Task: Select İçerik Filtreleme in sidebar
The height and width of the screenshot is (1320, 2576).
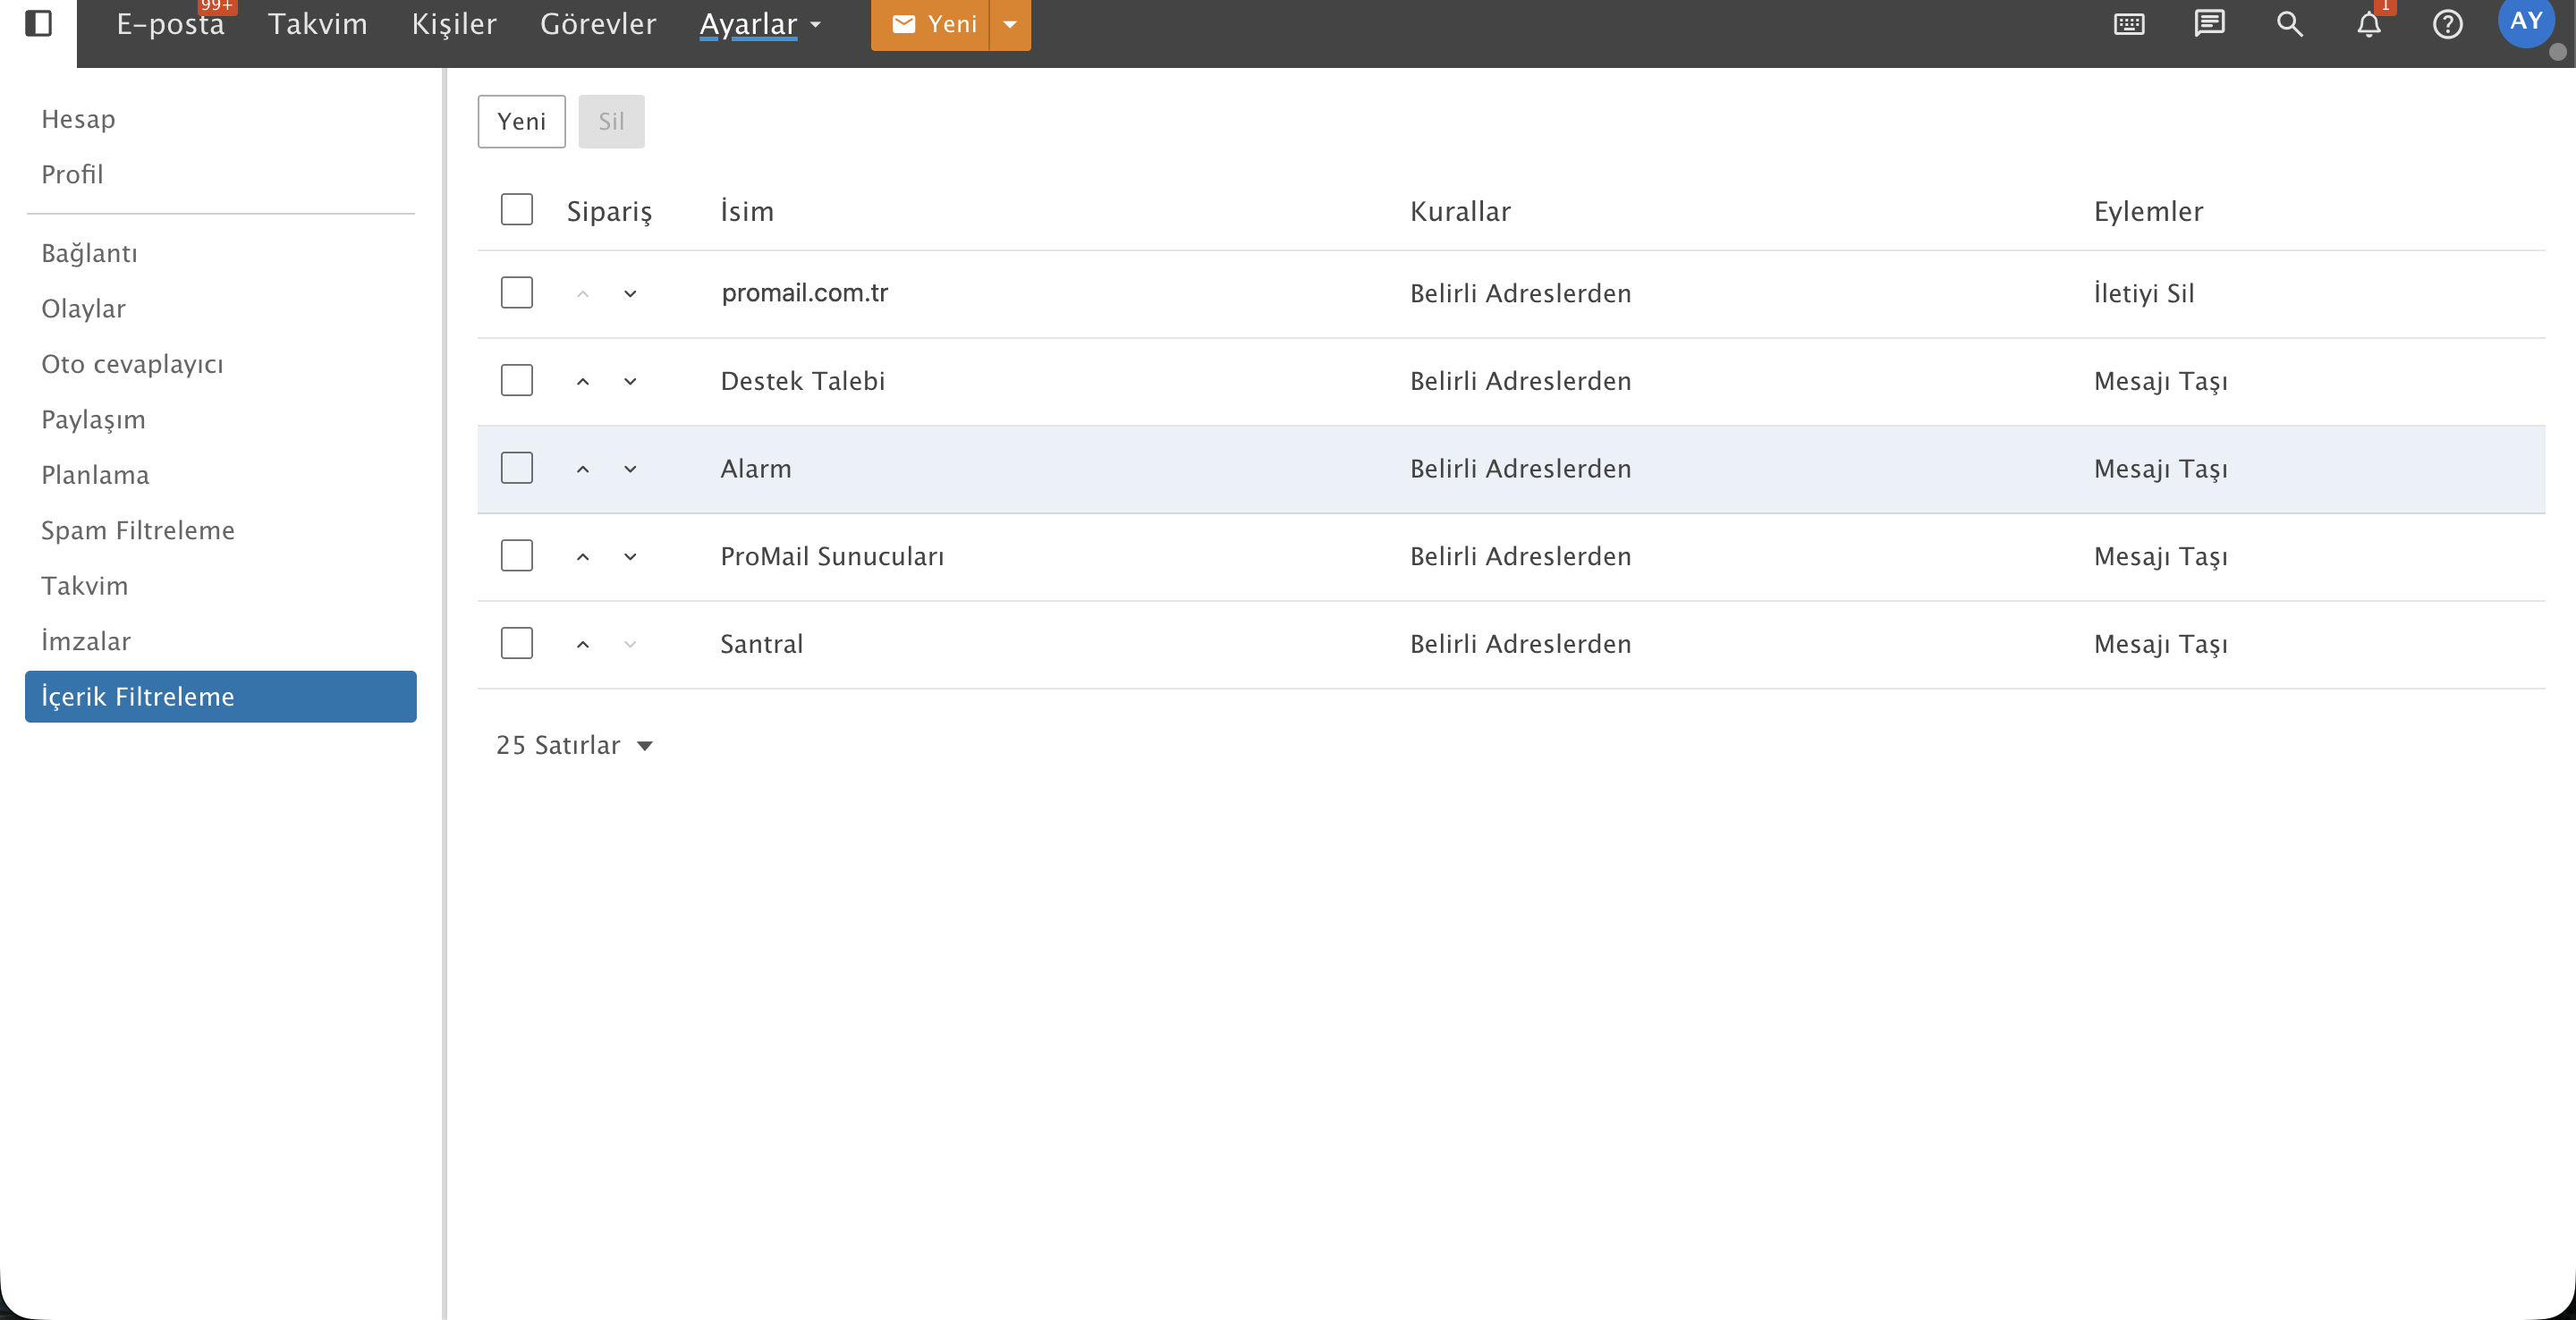Action: (220, 697)
